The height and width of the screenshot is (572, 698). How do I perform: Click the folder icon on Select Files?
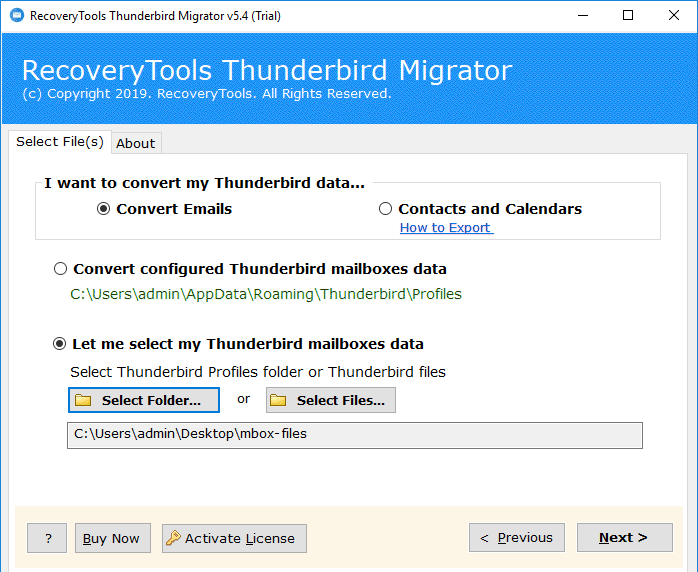point(278,400)
